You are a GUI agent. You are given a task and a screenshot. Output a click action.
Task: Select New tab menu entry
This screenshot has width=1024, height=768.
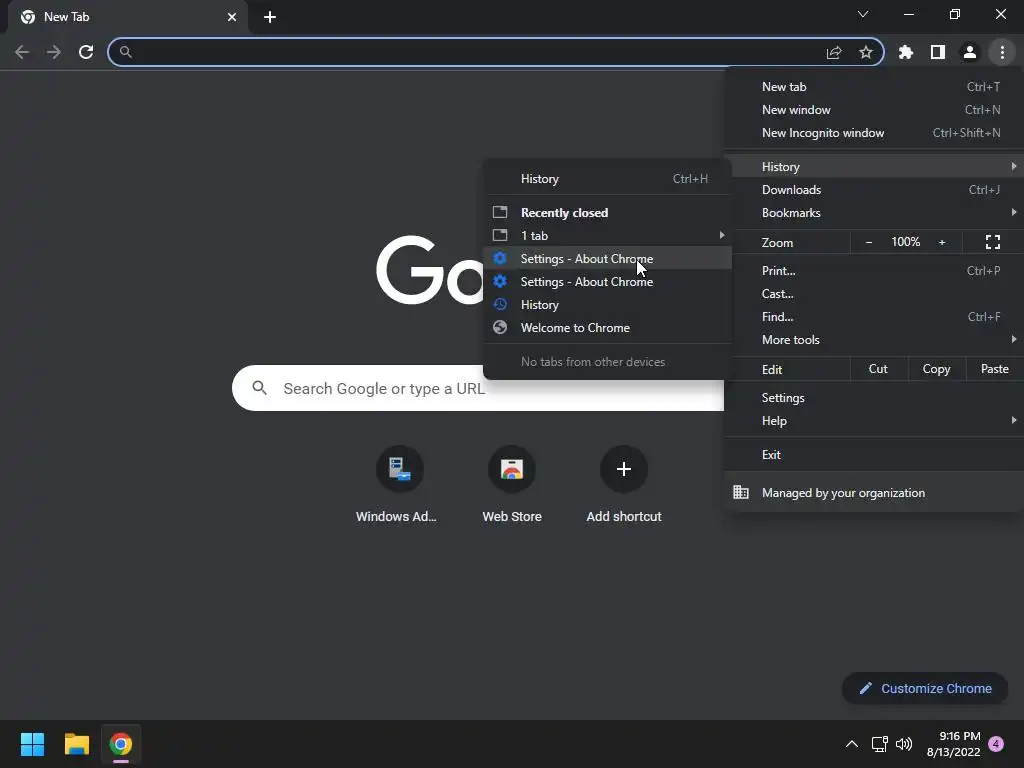pyautogui.click(x=874, y=87)
